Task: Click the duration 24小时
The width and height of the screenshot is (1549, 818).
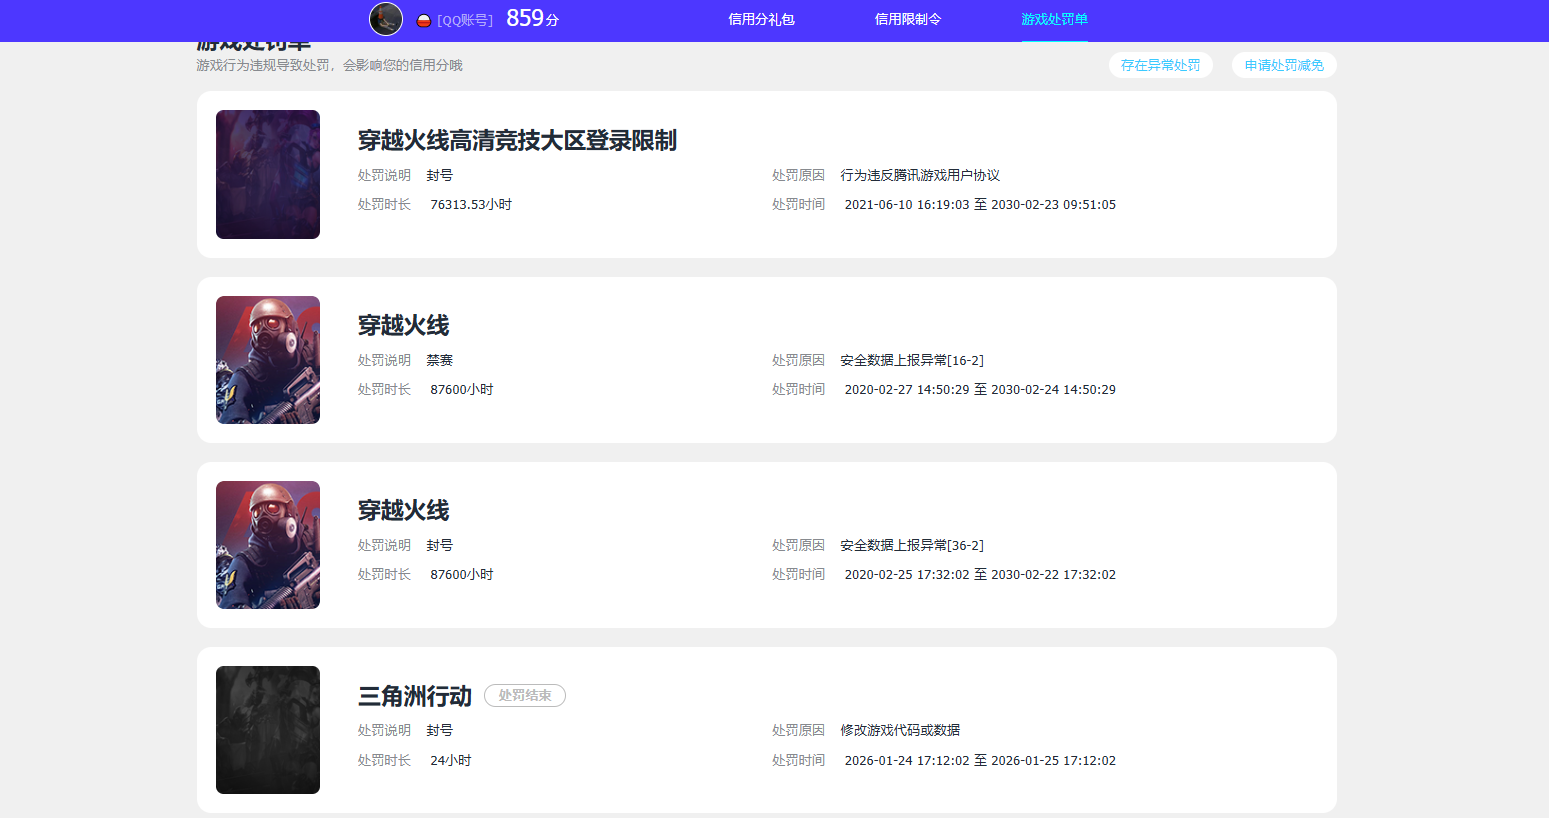Action: coord(451,760)
